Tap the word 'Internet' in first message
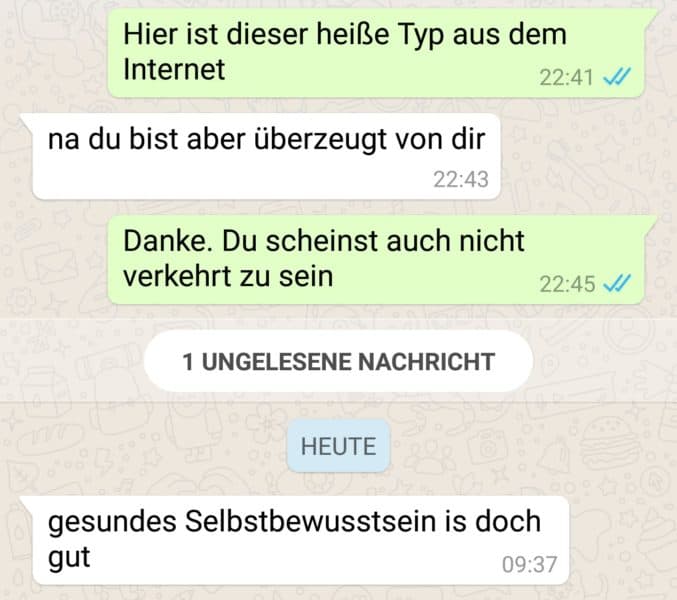The image size is (677, 600). 174,69
